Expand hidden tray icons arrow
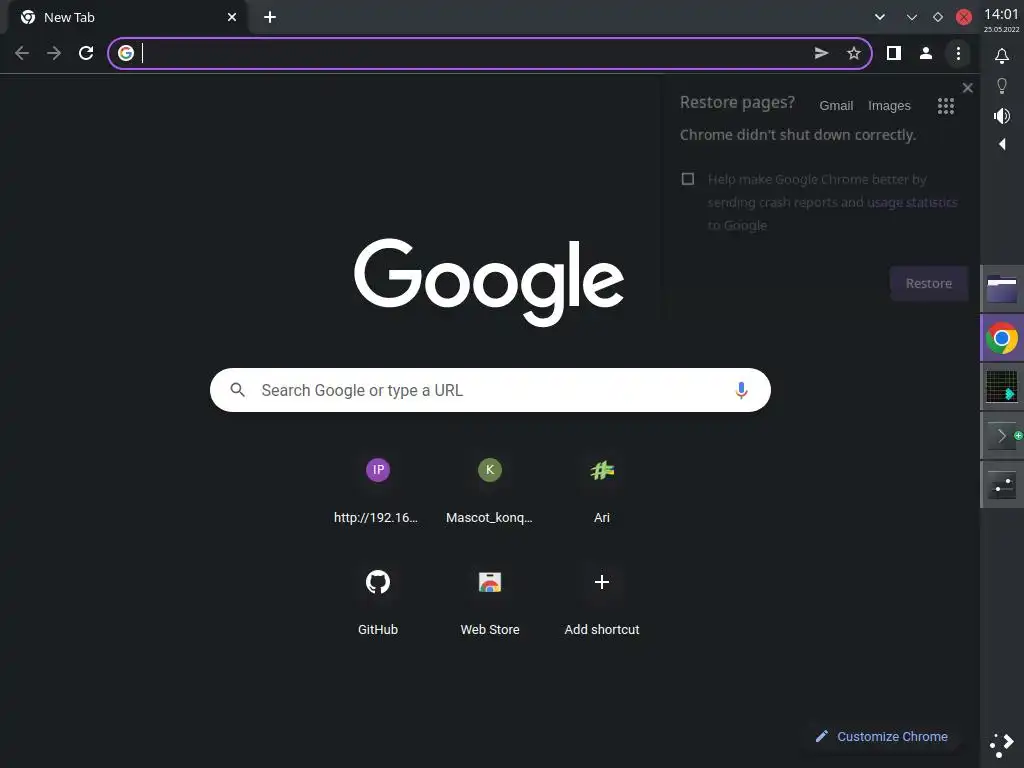This screenshot has width=1024, height=768. [x=1002, y=144]
